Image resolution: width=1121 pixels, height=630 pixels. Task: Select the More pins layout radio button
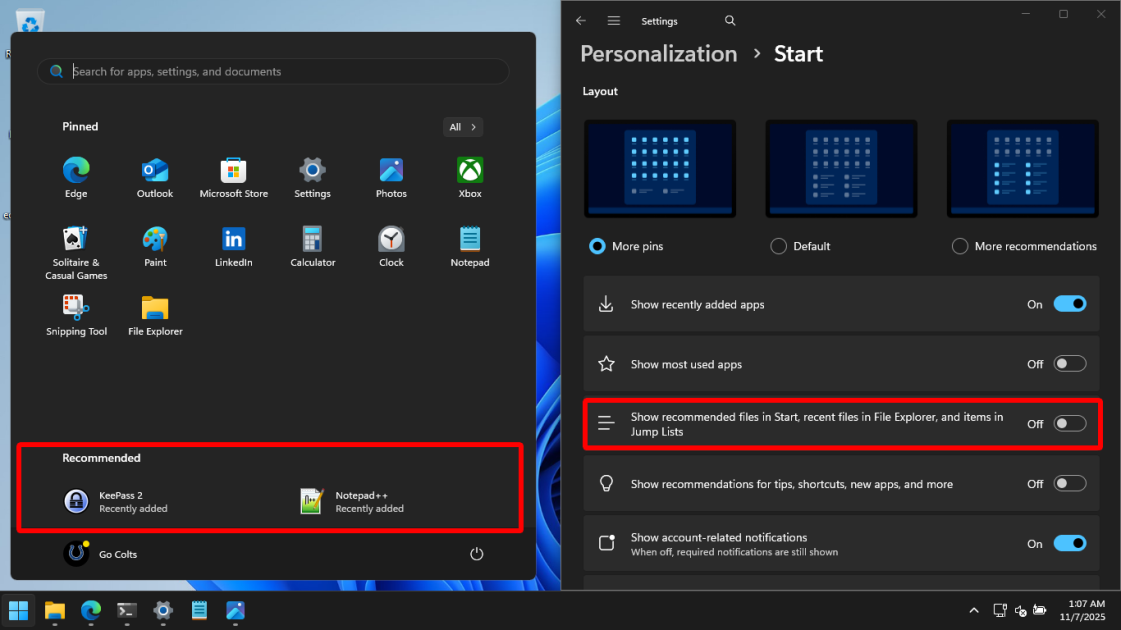point(597,246)
